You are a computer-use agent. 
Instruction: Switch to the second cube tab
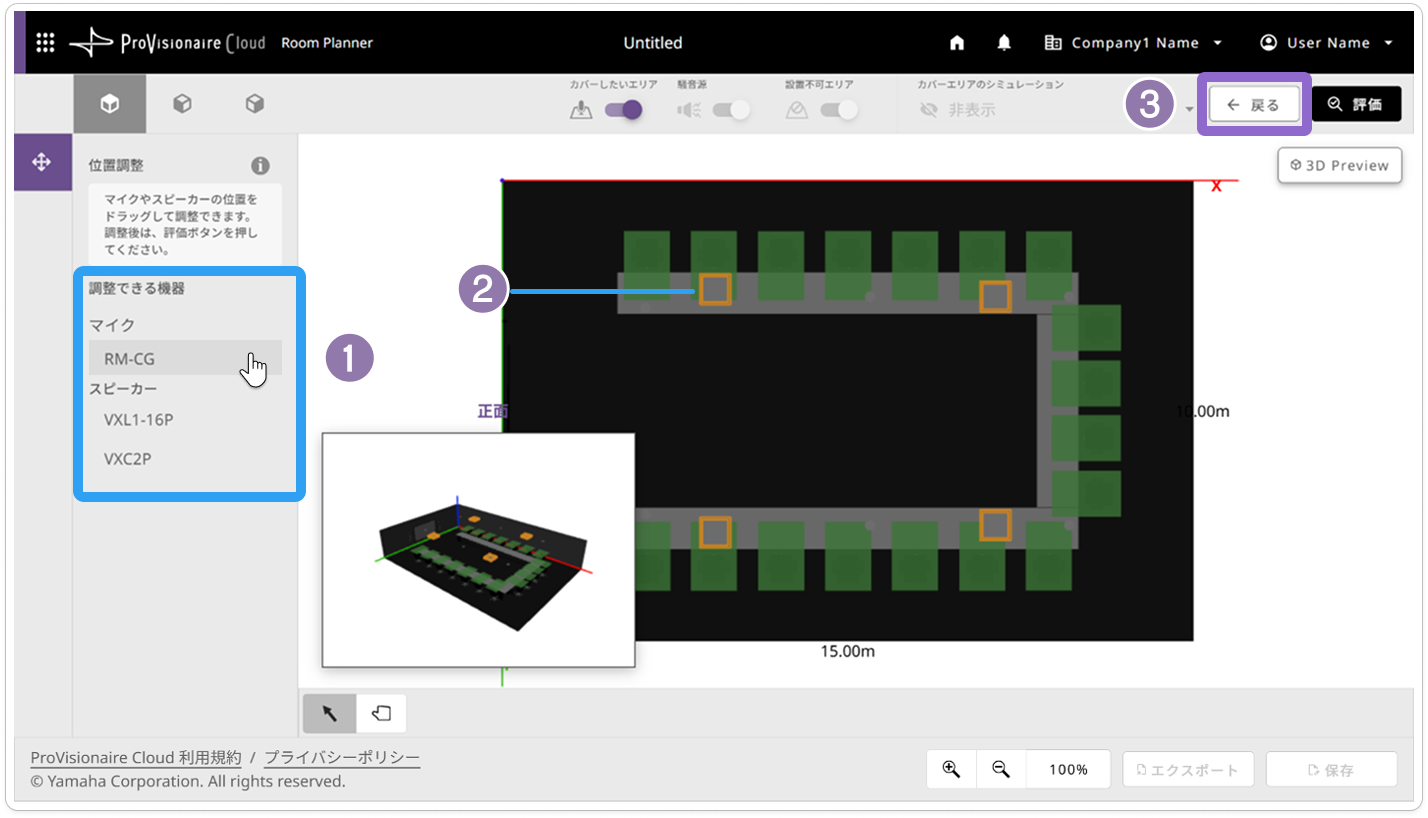(x=182, y=104)
